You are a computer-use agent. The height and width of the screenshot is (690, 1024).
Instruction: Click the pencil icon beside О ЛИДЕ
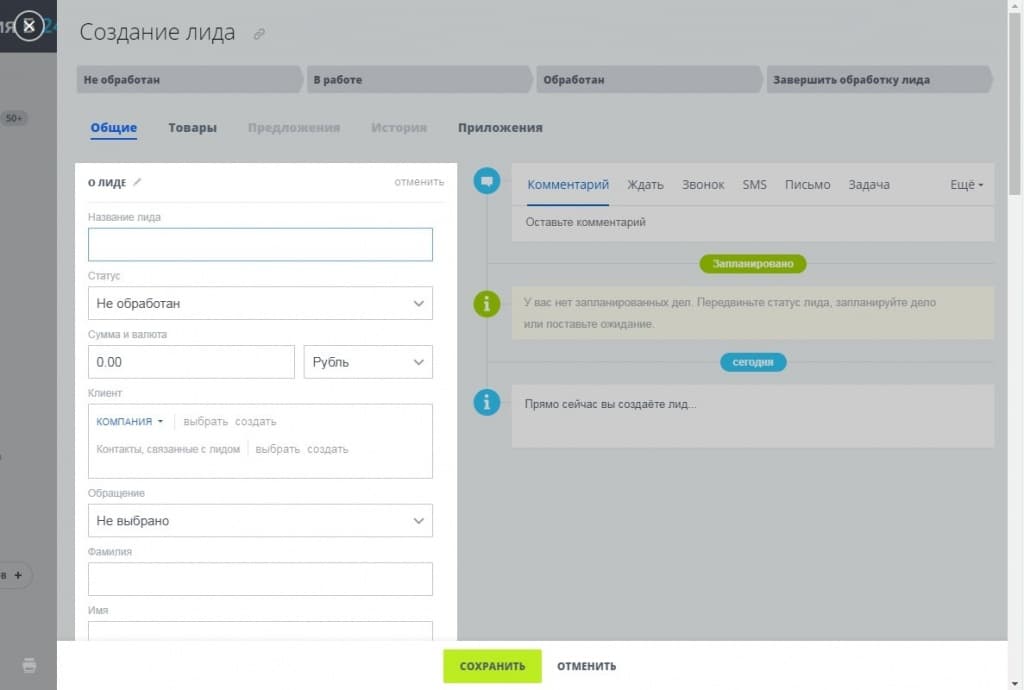click(138, 182)
